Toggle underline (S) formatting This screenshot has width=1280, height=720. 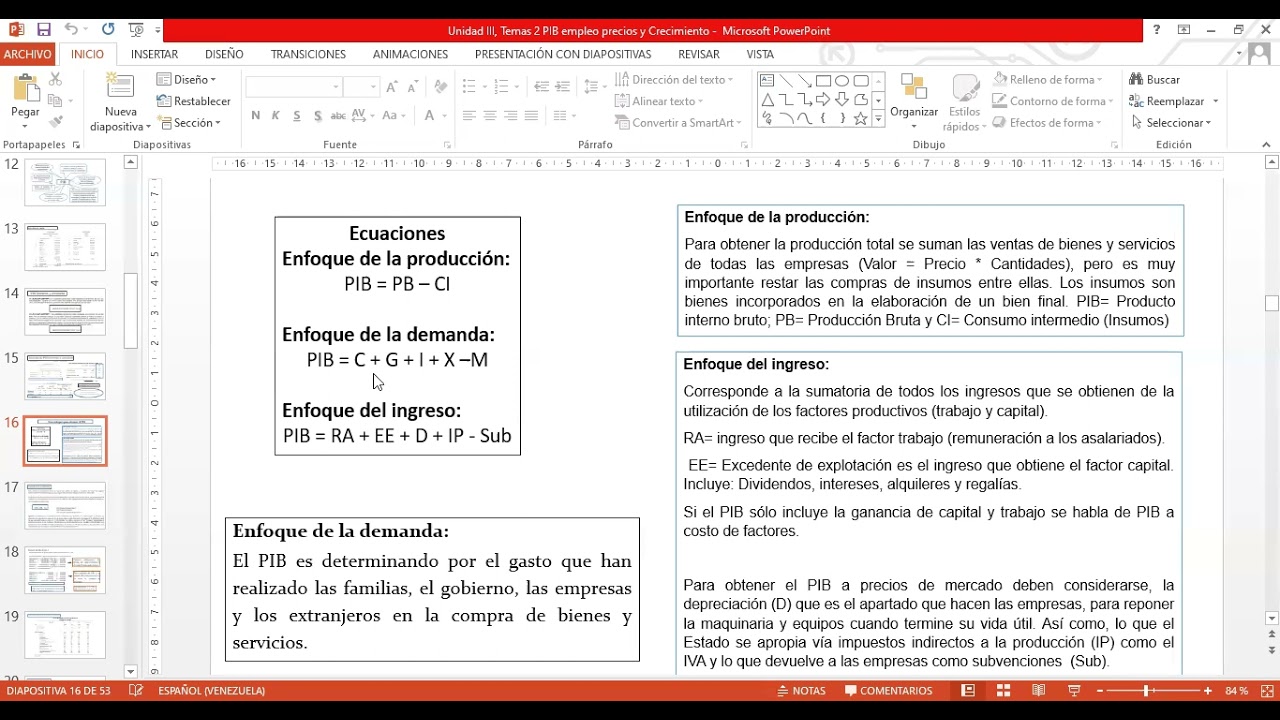tap(297, 116)
